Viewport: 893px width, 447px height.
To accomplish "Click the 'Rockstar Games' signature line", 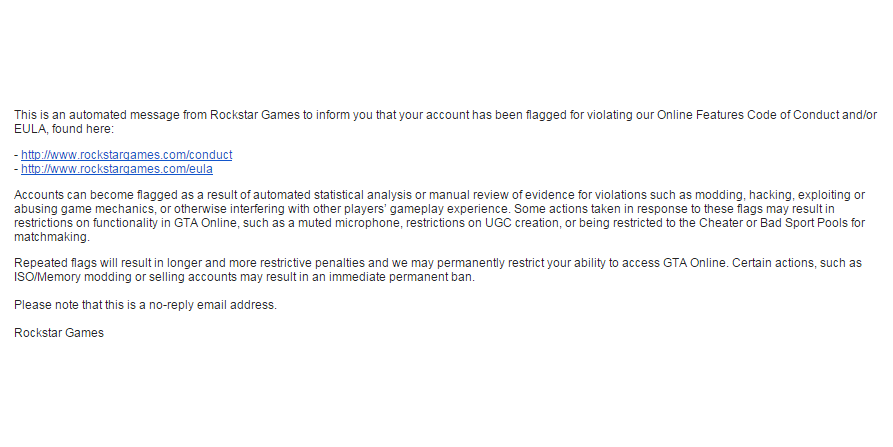I will [59, 333].
